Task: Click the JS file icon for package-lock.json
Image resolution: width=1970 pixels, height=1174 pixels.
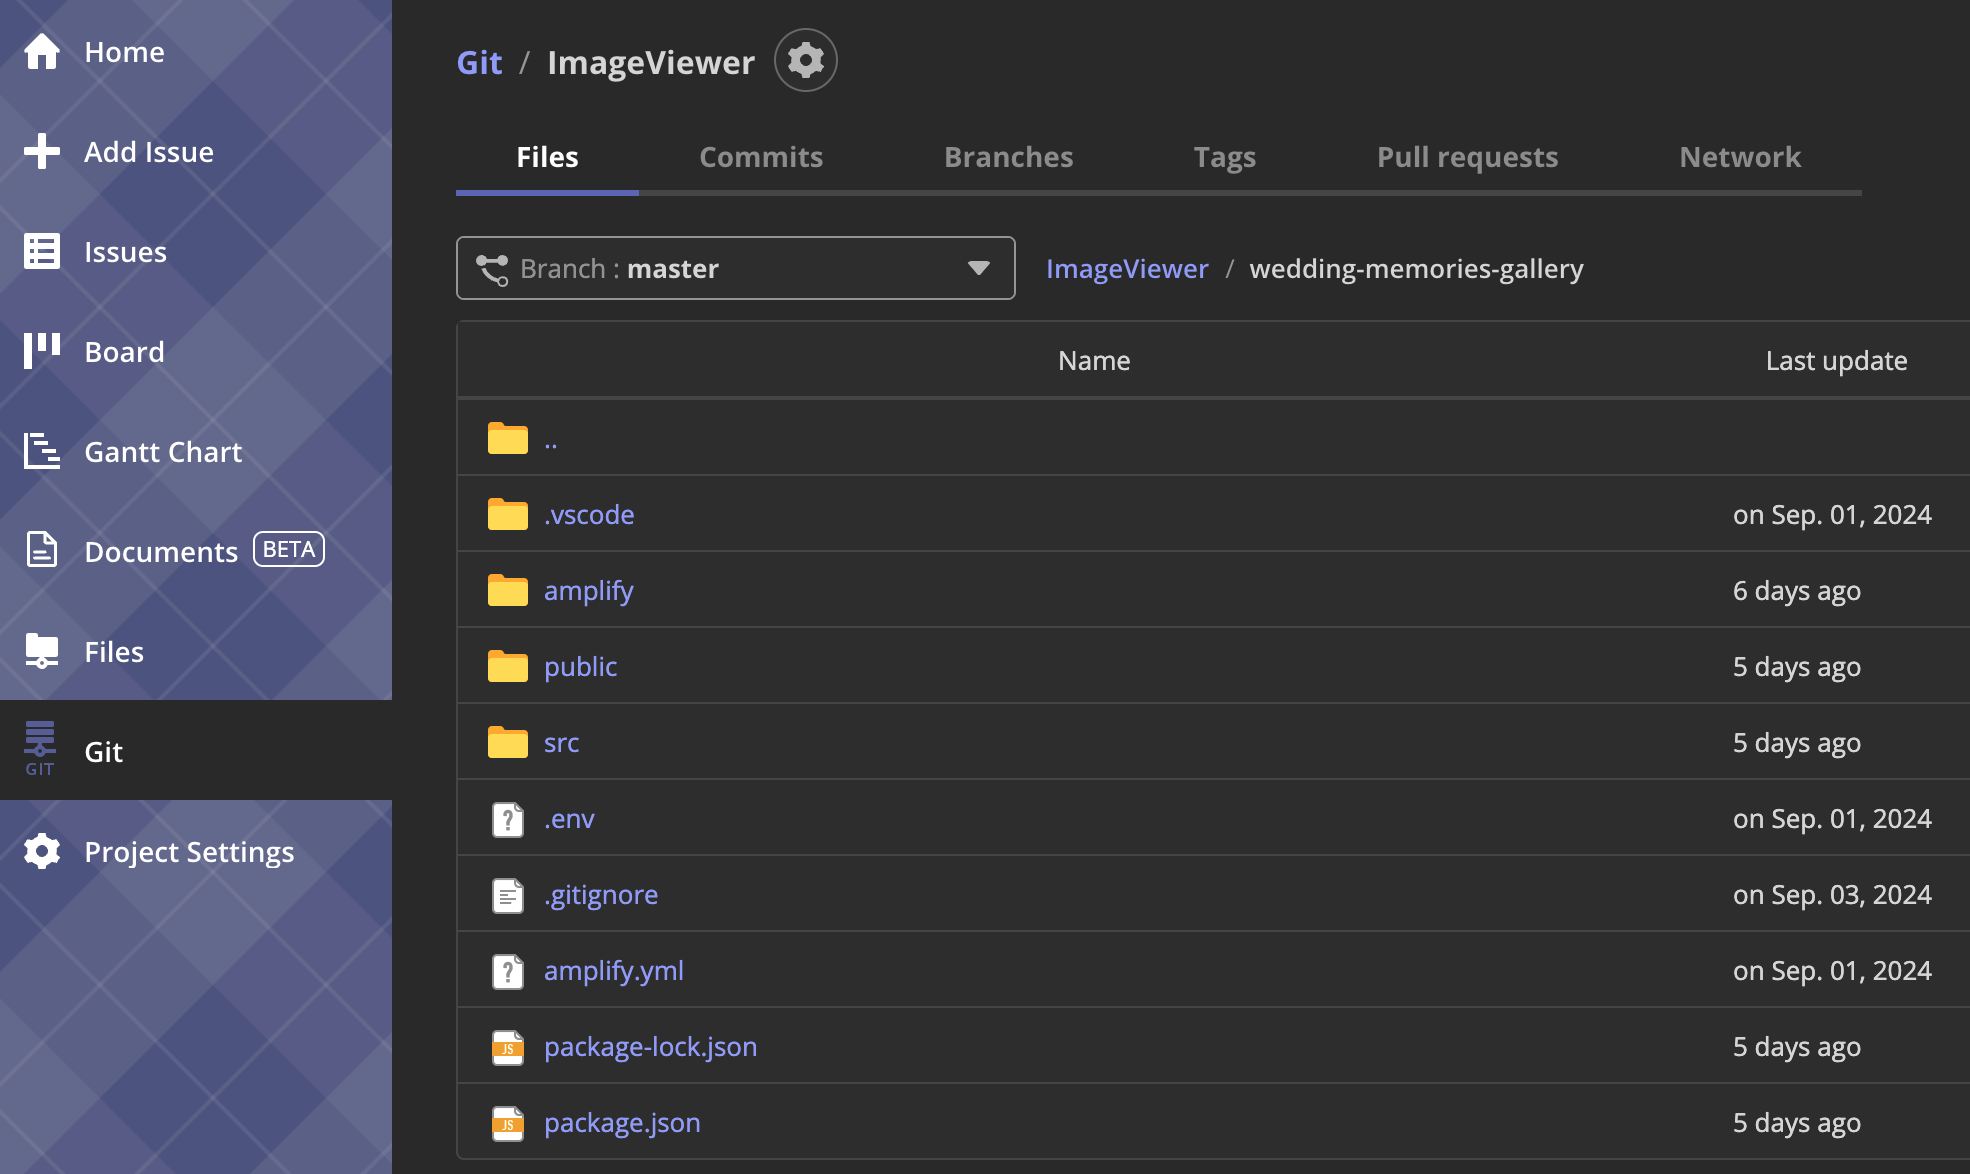Action: coord(508,1047)
